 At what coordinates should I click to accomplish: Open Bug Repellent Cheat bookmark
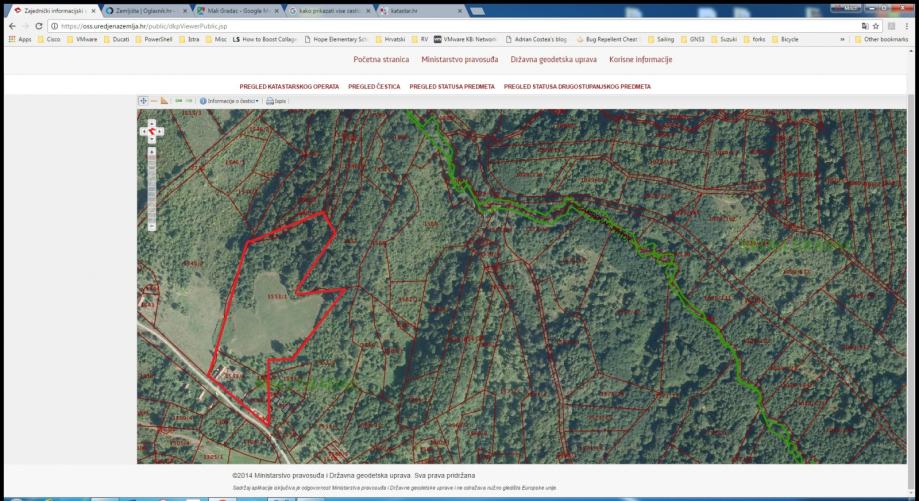tap(607, 39)
